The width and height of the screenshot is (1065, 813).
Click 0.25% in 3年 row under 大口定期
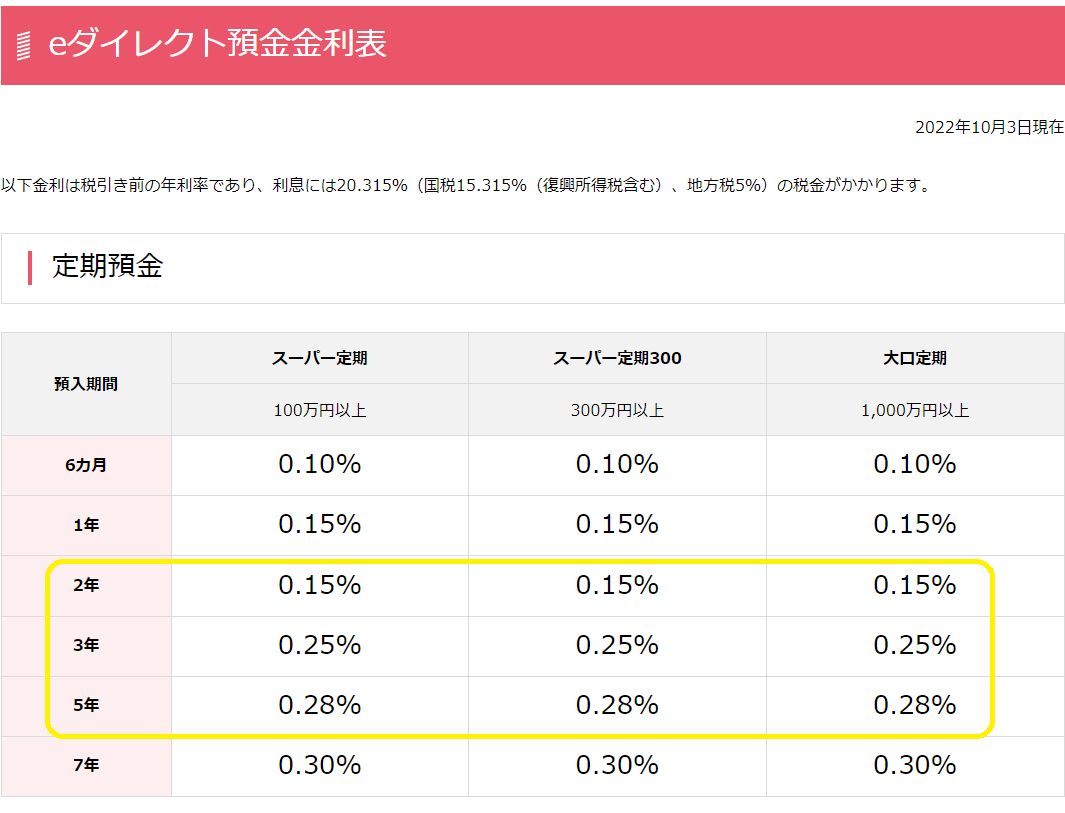pos(915,645)
